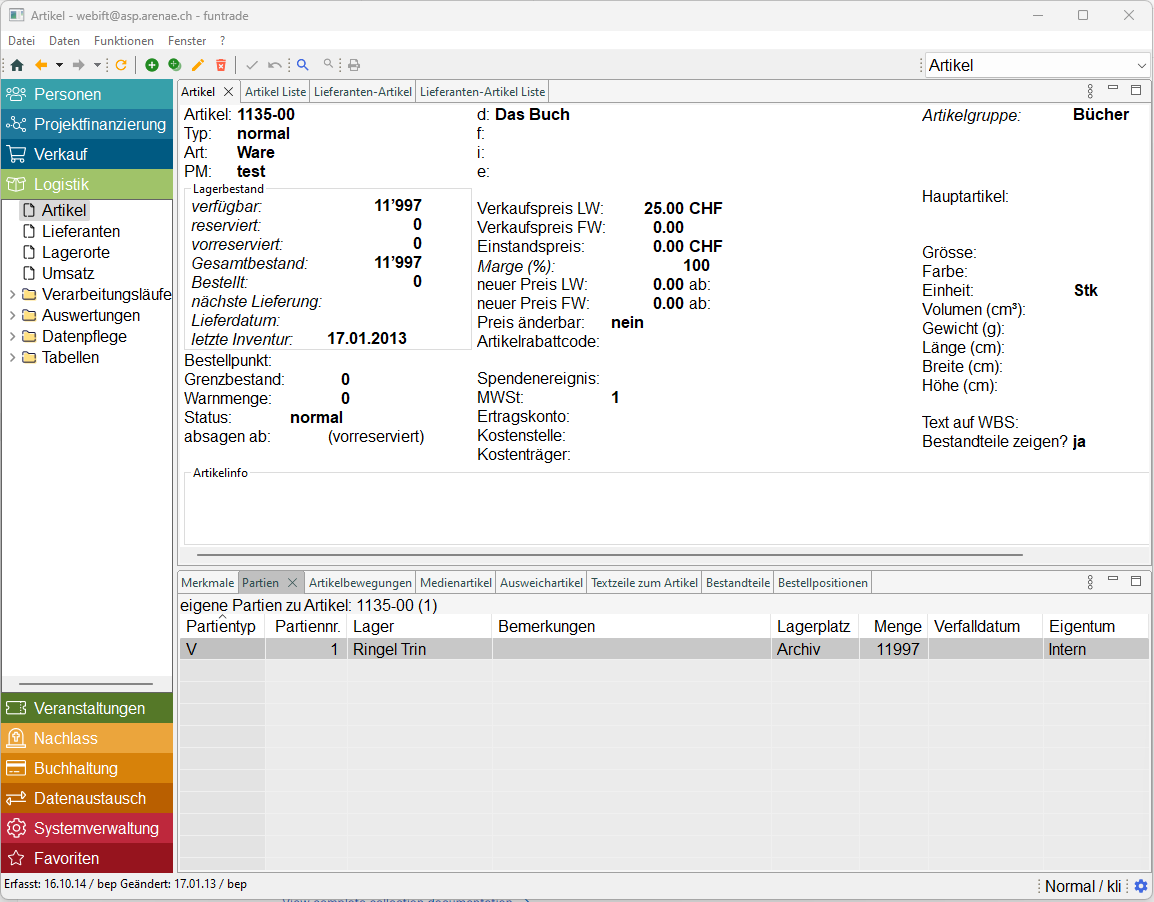Expand the Auswertungen tree folder
The height and width of the screenshot is (902, 1154).
click(12, 316)
